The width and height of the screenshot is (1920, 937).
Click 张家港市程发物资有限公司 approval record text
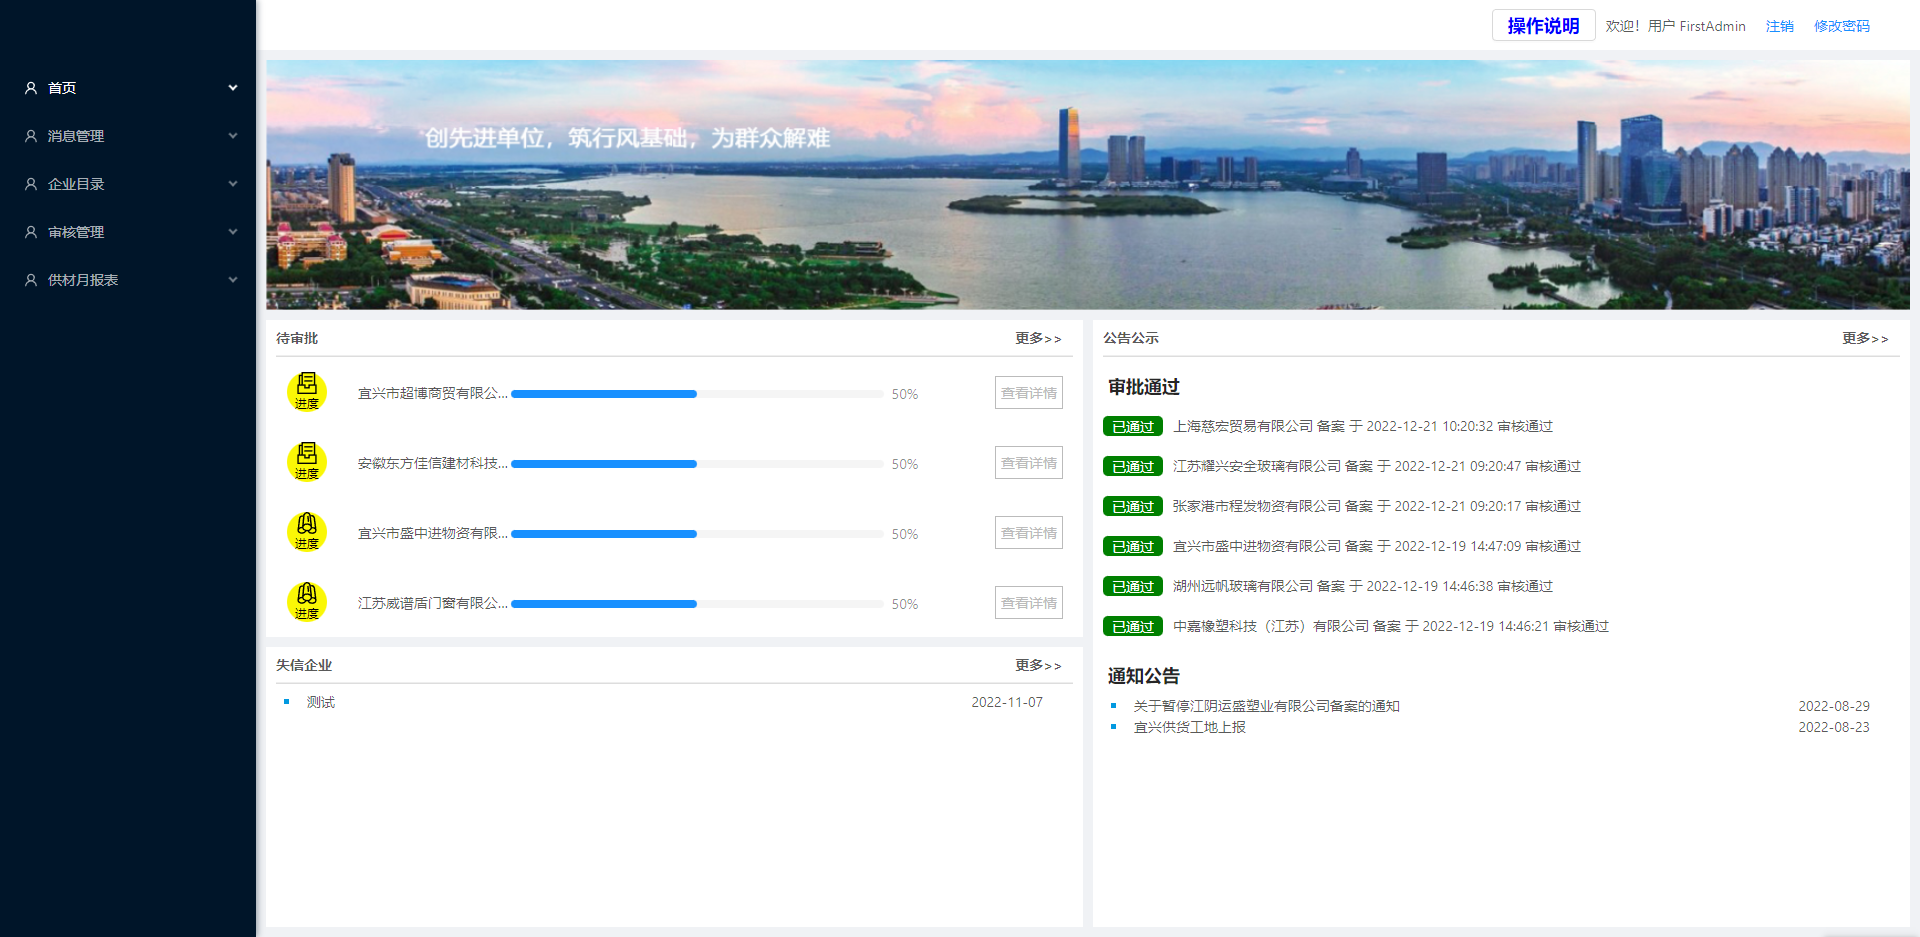pos(1377,506)
